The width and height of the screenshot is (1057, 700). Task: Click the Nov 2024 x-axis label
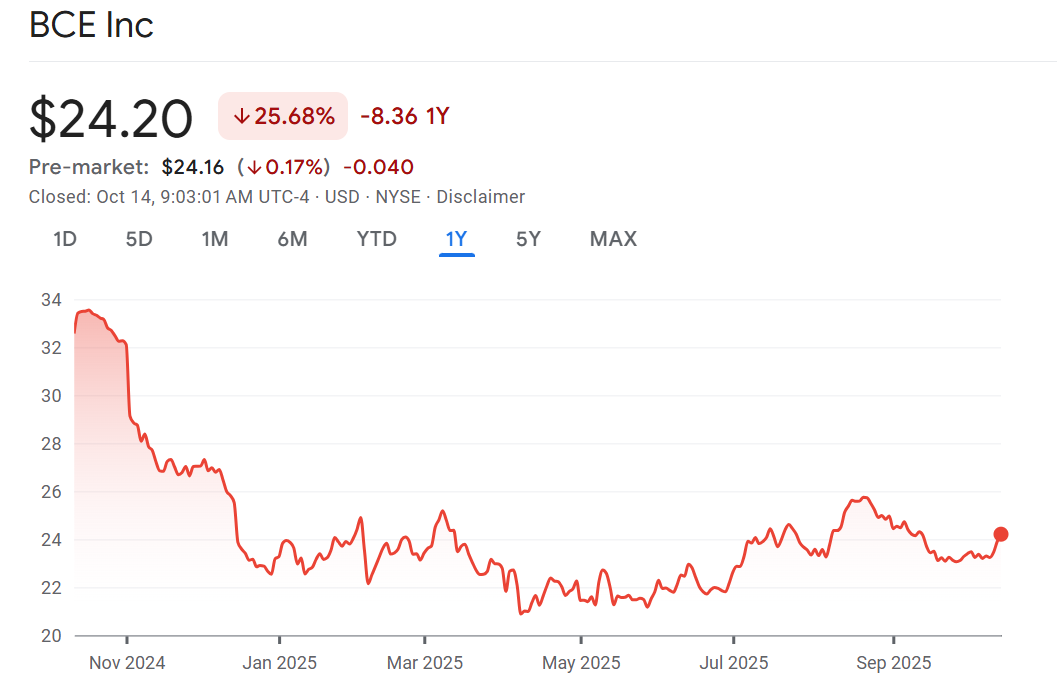point(127,662)
